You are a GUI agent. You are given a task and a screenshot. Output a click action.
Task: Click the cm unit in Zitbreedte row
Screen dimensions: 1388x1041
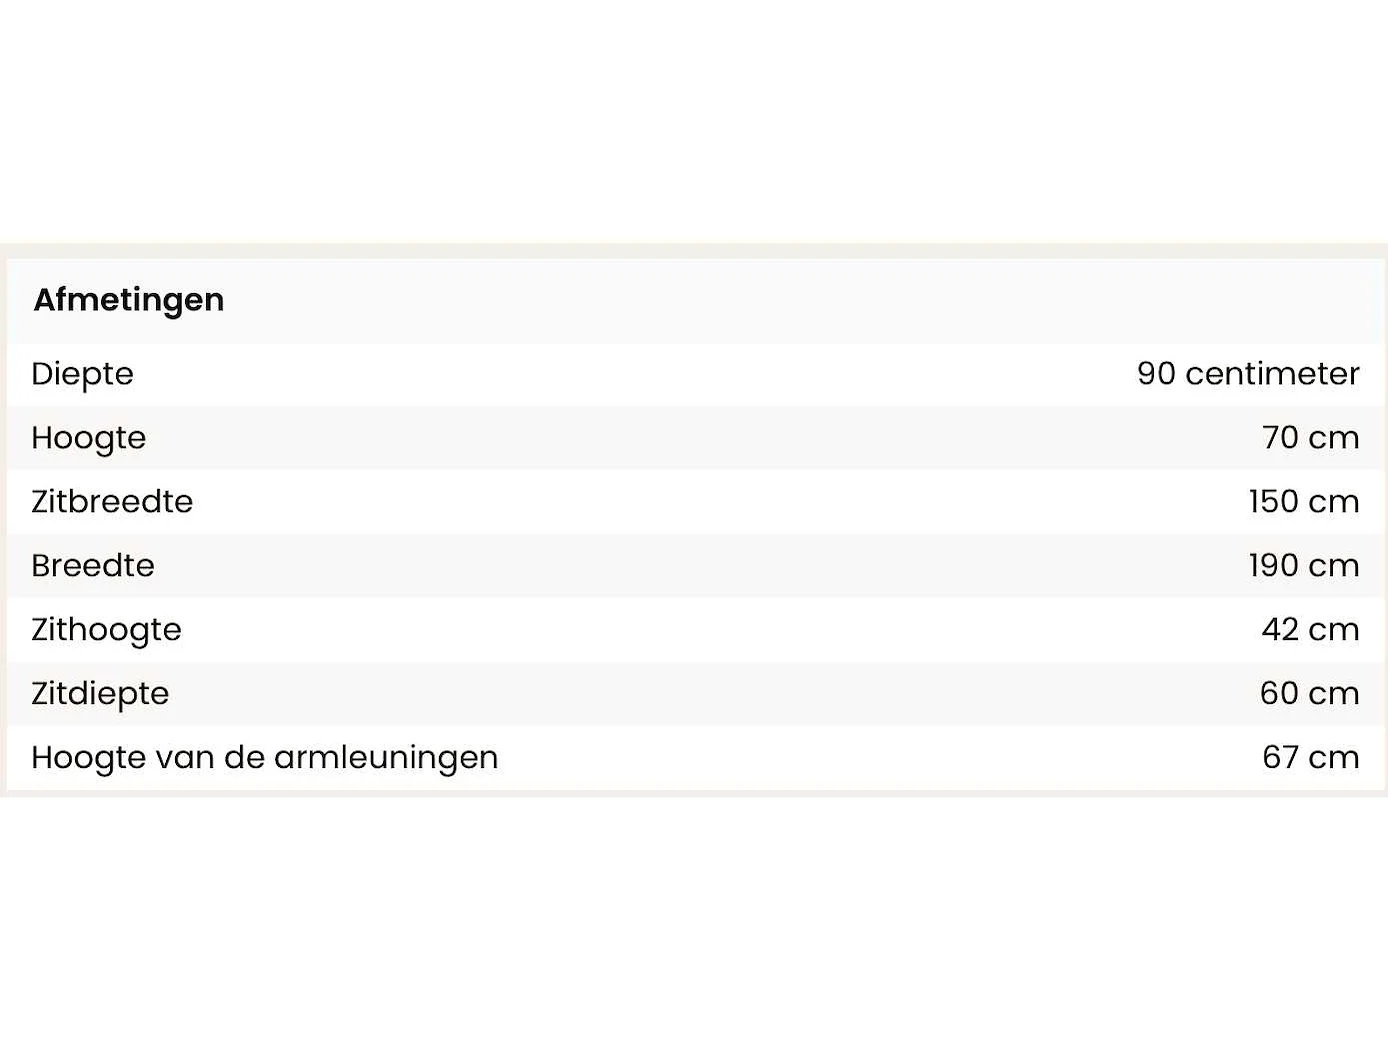tap(1334, 502)
